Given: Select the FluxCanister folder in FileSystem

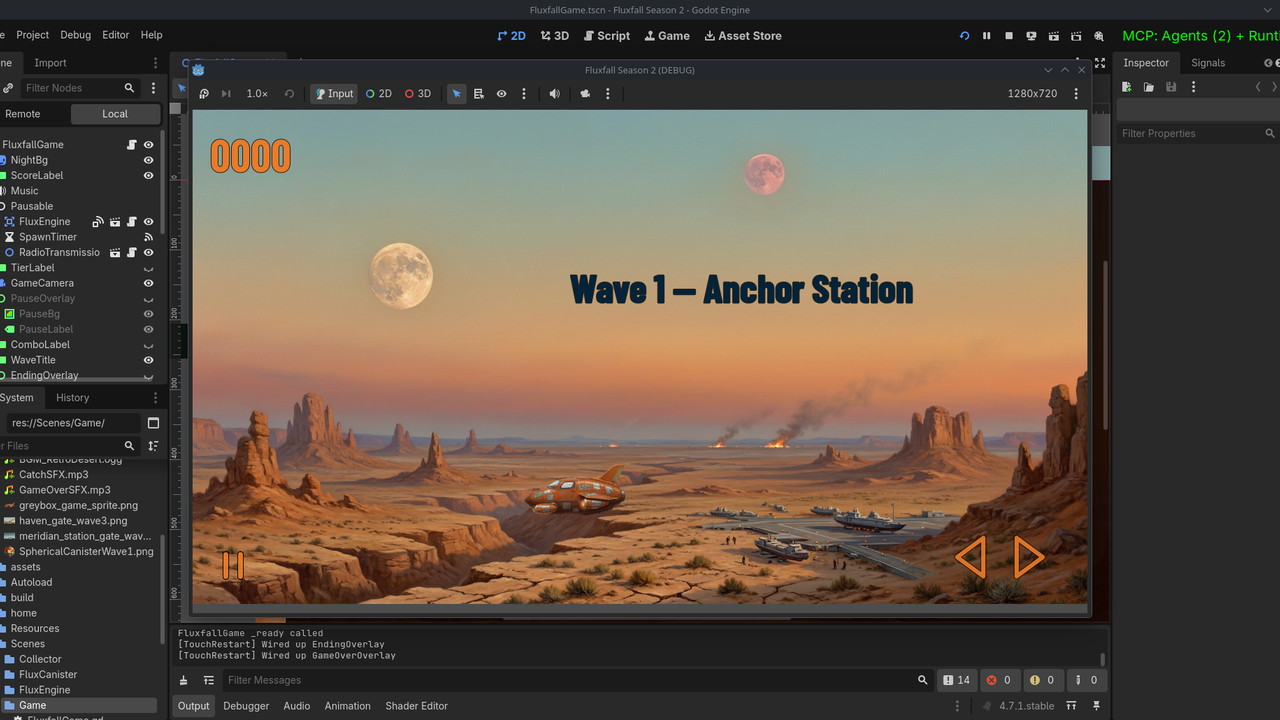Looking at the screenshot, I should pos(48,675).
